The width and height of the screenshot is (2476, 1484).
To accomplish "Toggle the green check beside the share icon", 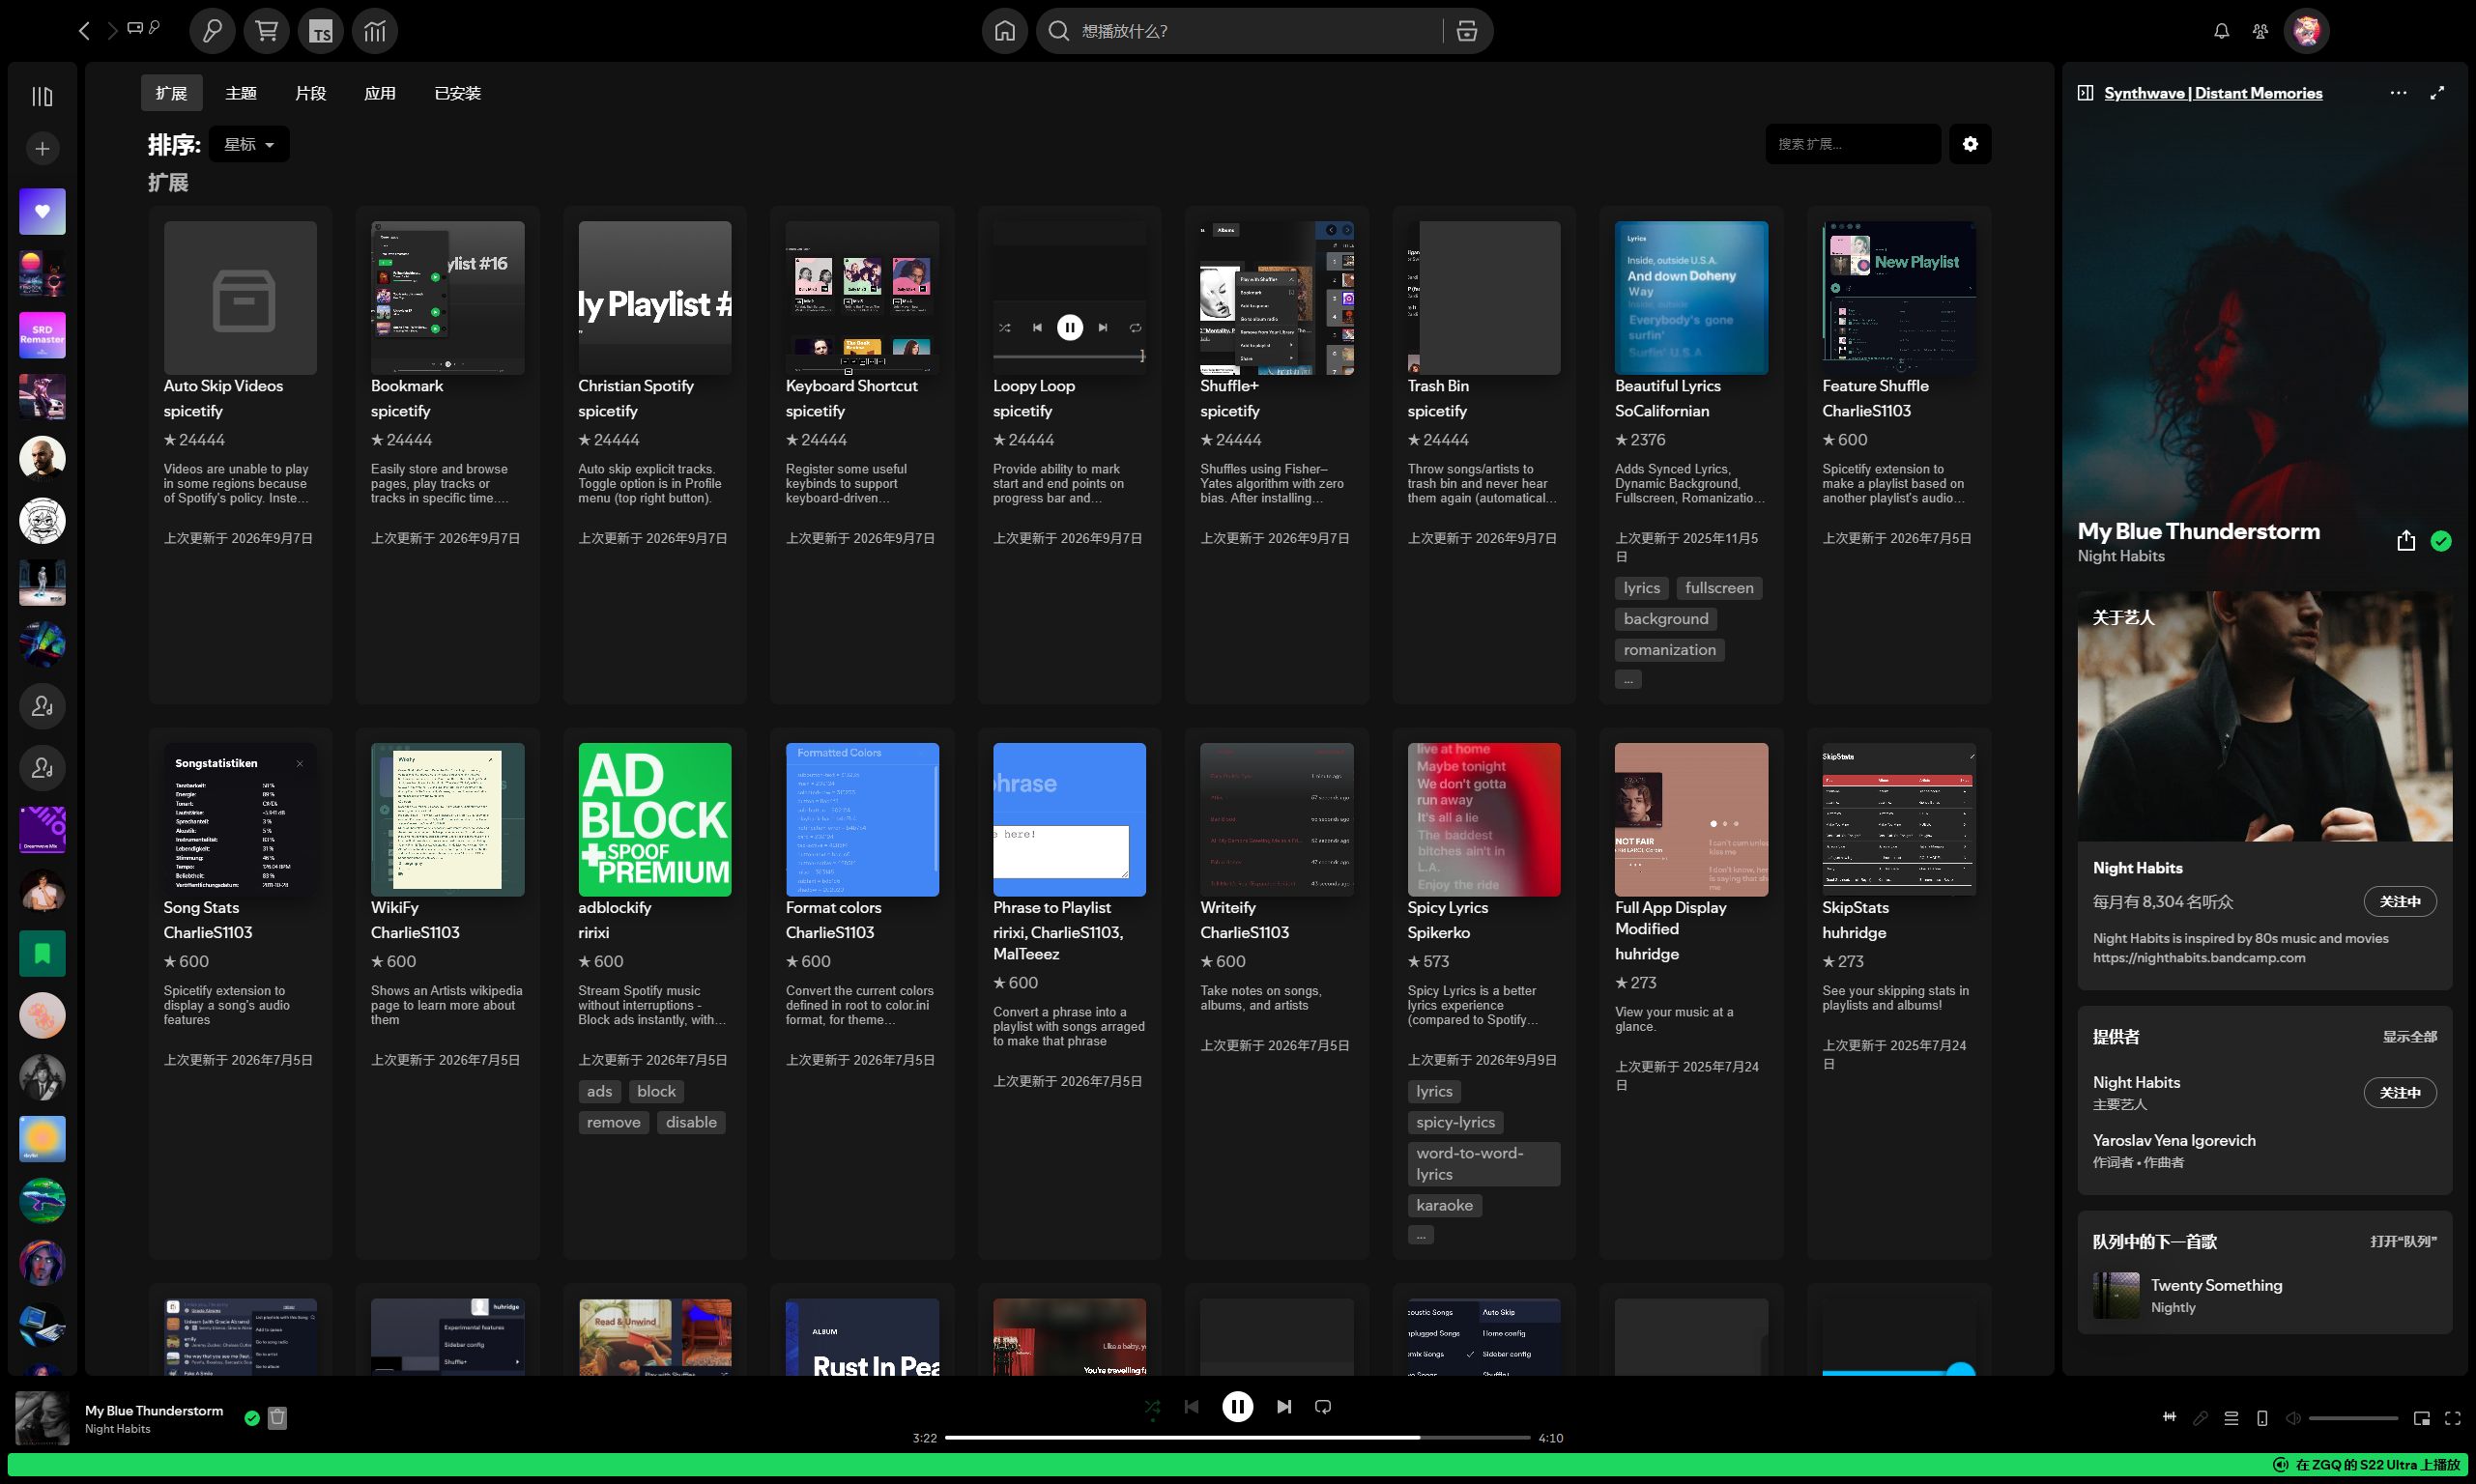I will (x=2441, y=541).
